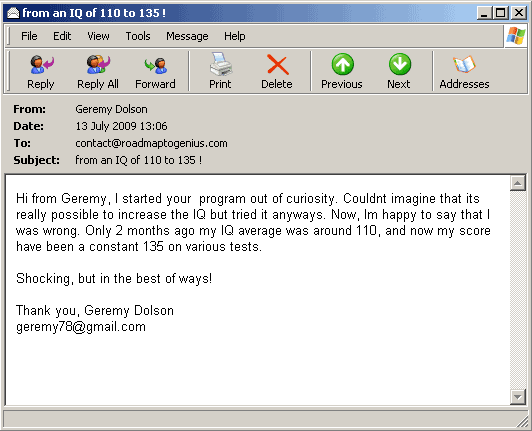The image size is (532, 431).
Task: Open the Edit menu
Action: pyautogui.click(x=62, y=36)
